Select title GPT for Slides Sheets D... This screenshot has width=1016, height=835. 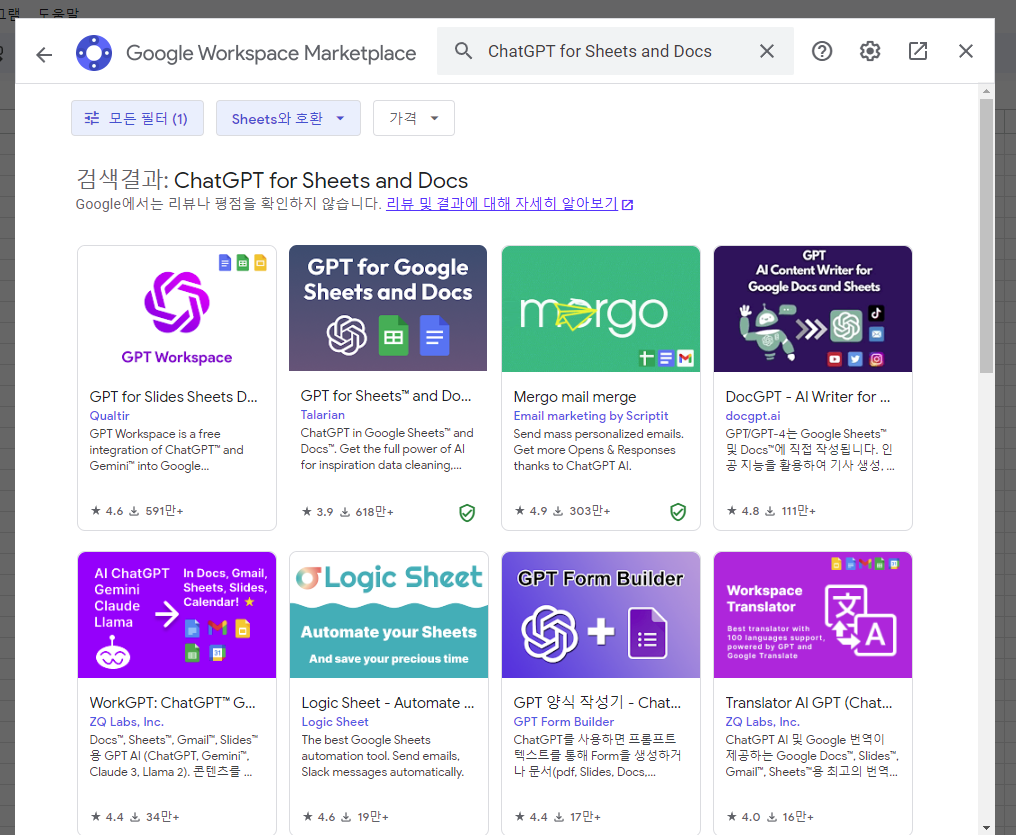174,396
